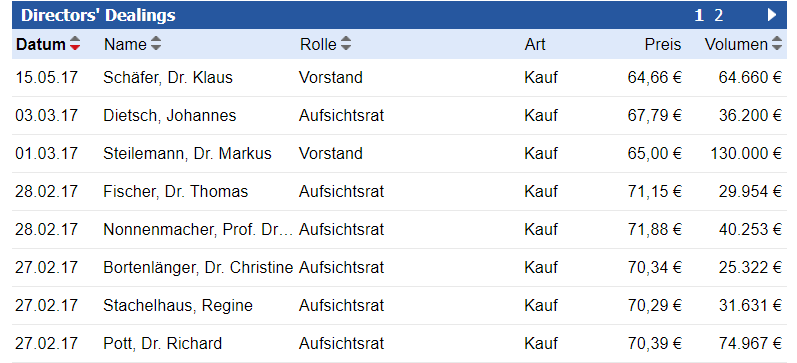The width and height of the screenshot is (797, 363).
Task: Select the Bortenlänger, Dr. Christine row
Action: tap(399, 267)
